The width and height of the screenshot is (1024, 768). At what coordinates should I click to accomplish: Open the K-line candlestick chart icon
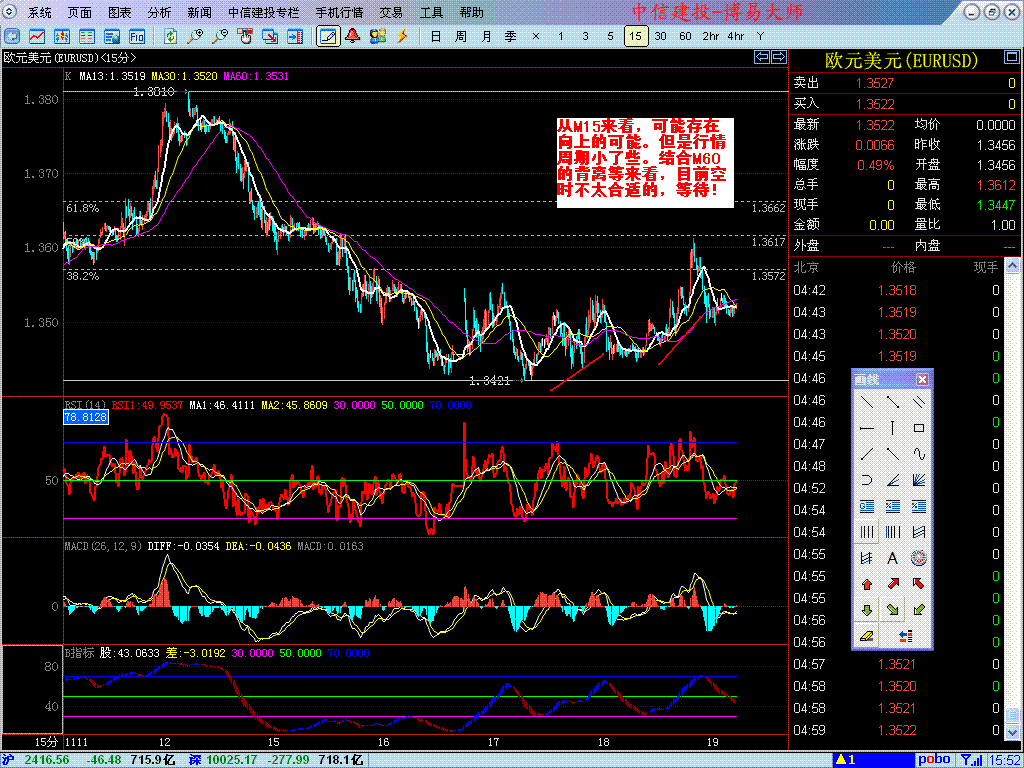(x=62, y=36)
